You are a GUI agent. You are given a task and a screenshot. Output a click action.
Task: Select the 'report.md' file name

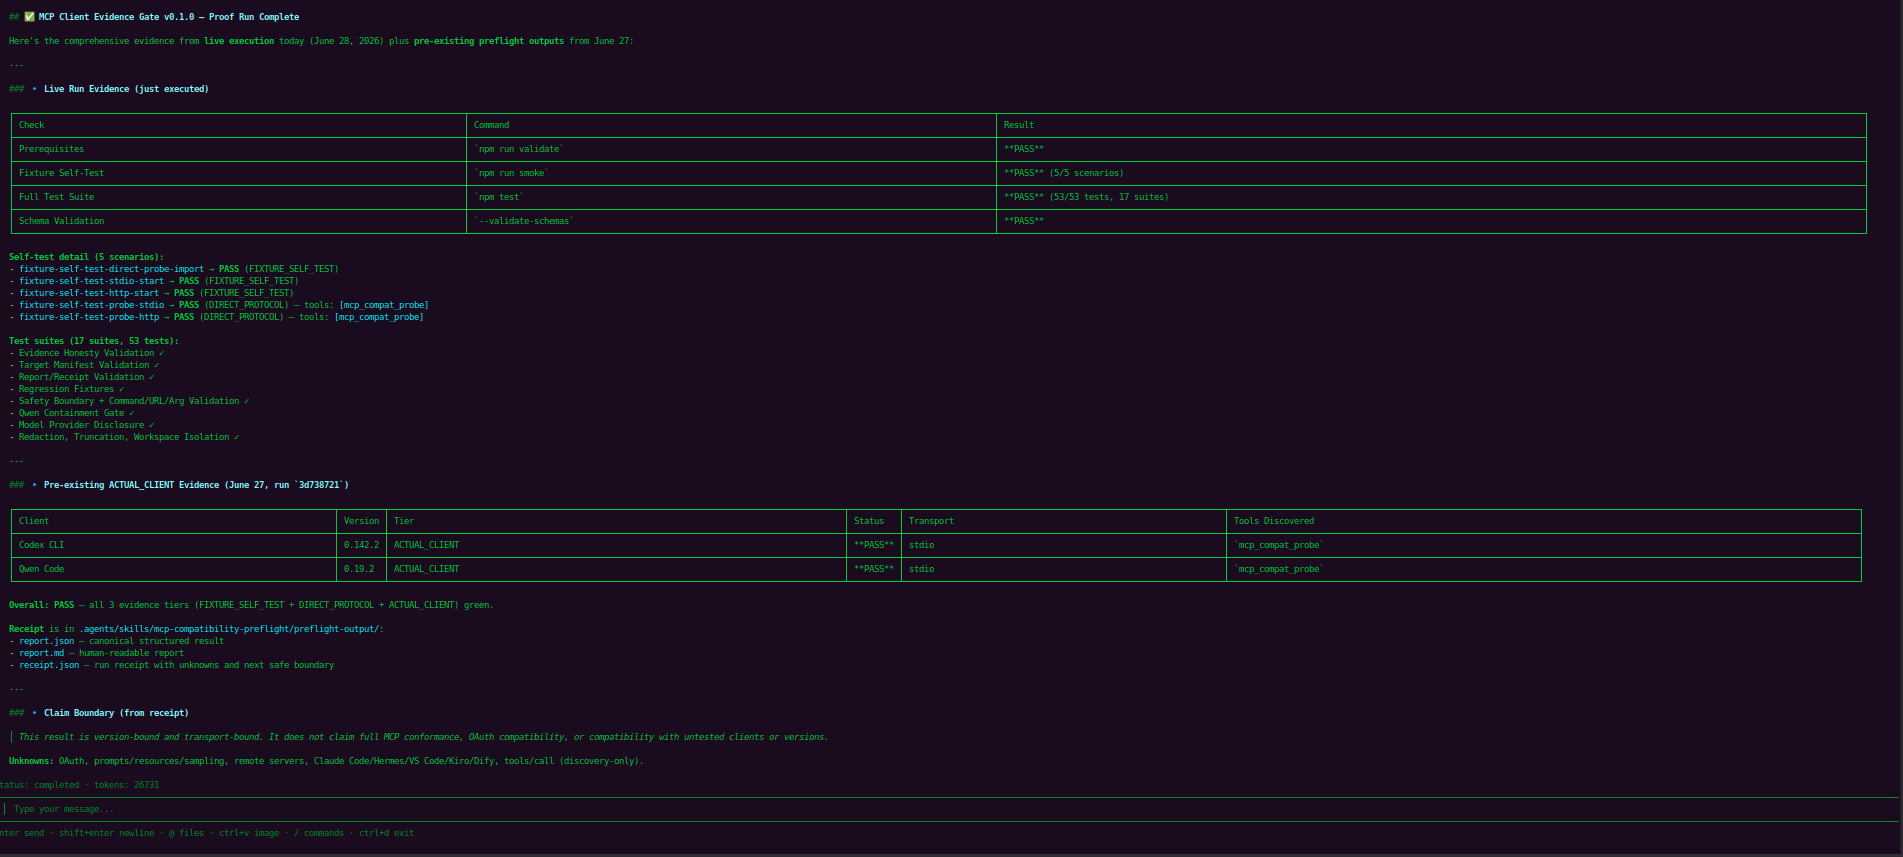41,653
